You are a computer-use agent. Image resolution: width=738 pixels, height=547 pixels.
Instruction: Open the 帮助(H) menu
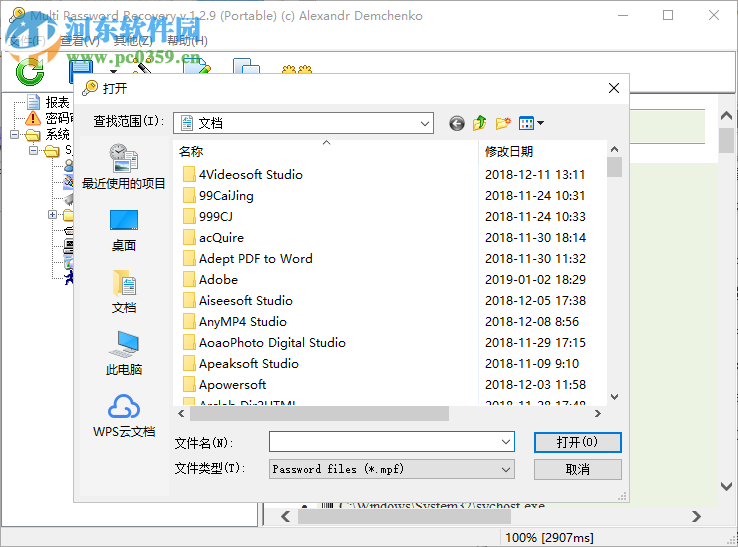(187, 41)
